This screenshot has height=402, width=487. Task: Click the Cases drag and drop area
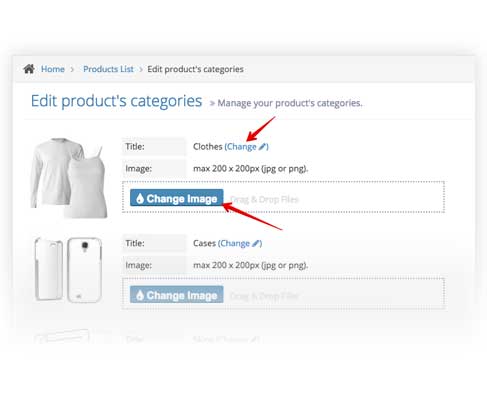click(x=283, y=294)
